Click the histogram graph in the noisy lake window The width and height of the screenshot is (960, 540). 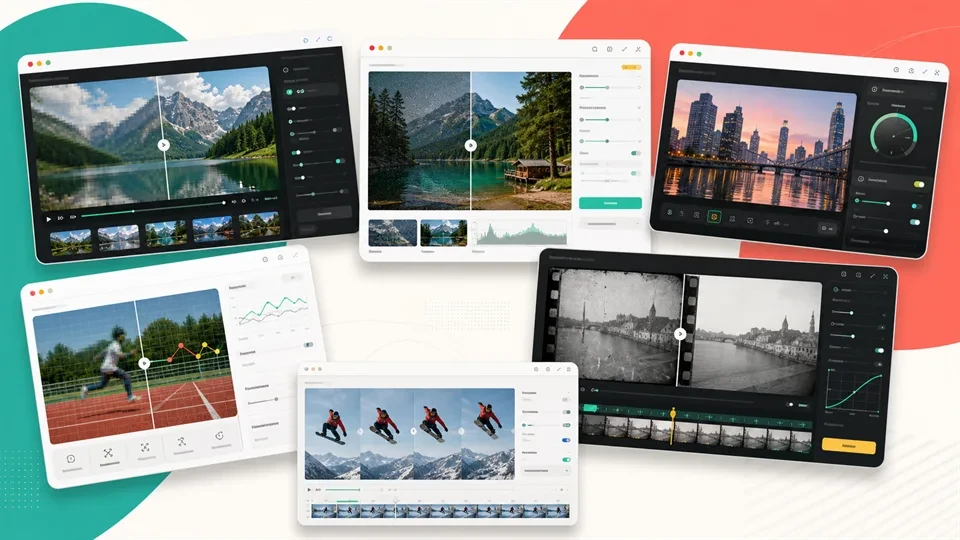click(x=522, y=233)
